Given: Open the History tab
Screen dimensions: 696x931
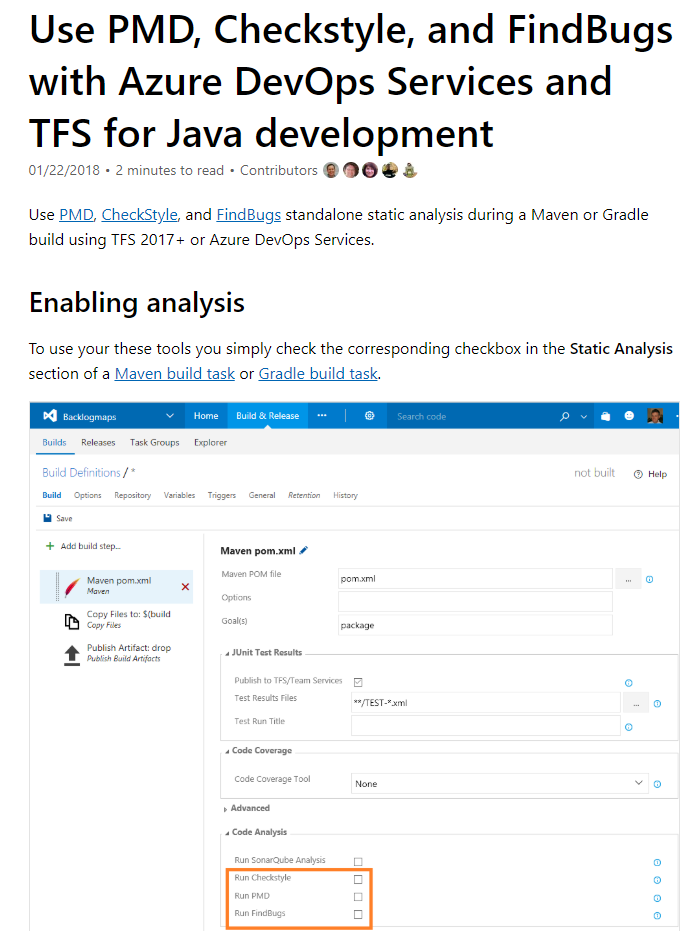Looking at the screenshot, I should [x=345, y=495].
